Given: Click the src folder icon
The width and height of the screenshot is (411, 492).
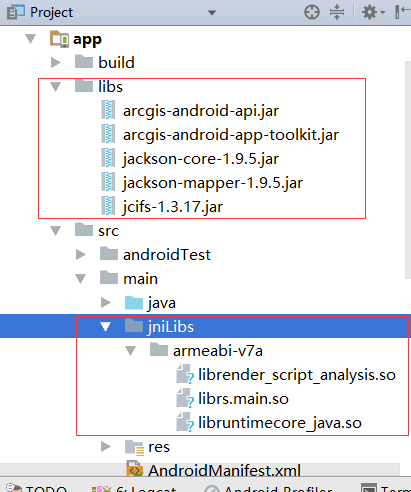Looking at the screenshot, I should pos(84,230).
